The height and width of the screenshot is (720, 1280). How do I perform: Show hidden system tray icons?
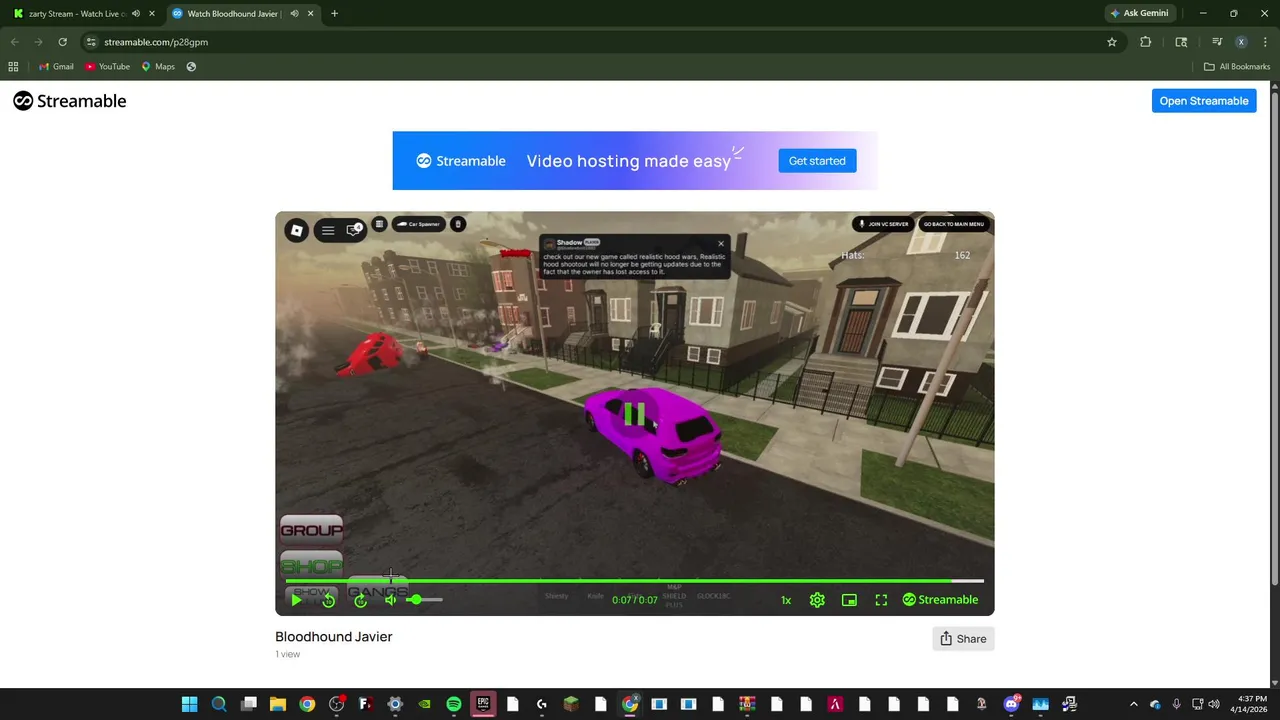click(1133, 704)
